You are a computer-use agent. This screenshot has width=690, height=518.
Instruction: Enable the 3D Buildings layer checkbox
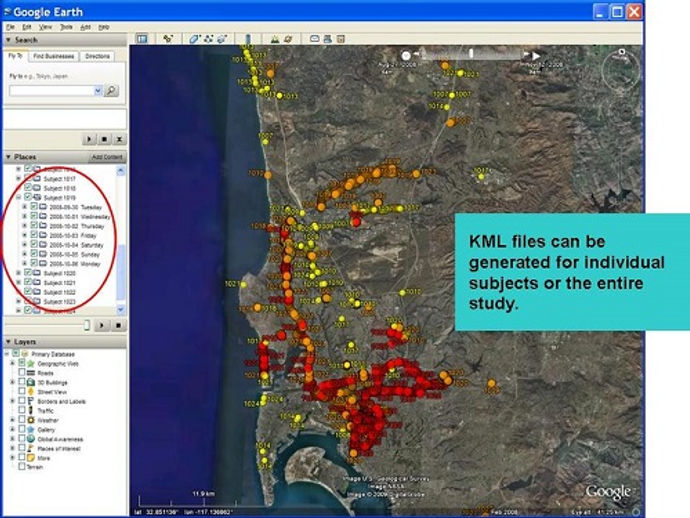tap(22, 382)
